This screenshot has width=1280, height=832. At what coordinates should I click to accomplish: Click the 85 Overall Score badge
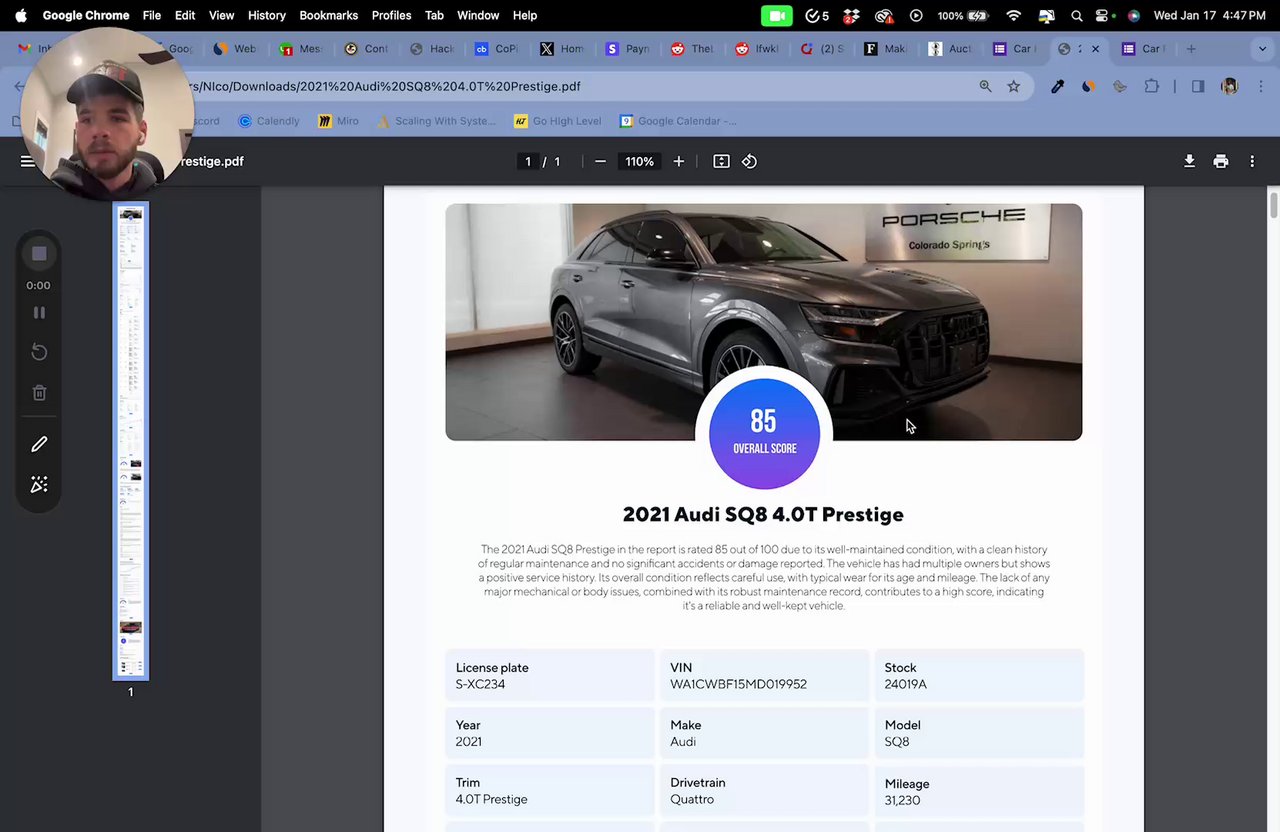coord(764,433)
